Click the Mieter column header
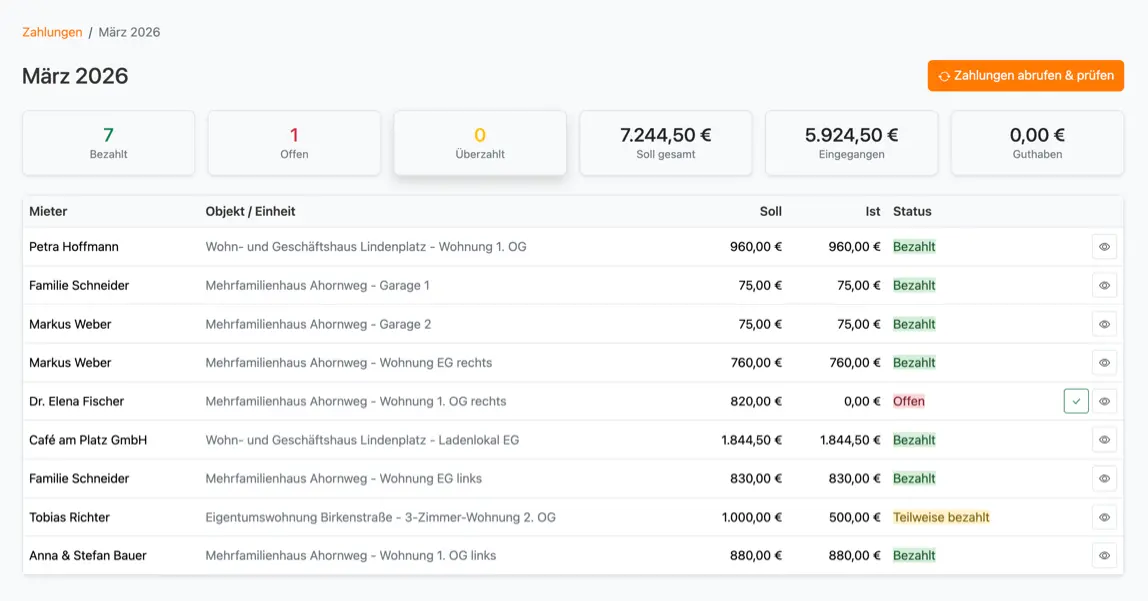 [x=48, y=211]
